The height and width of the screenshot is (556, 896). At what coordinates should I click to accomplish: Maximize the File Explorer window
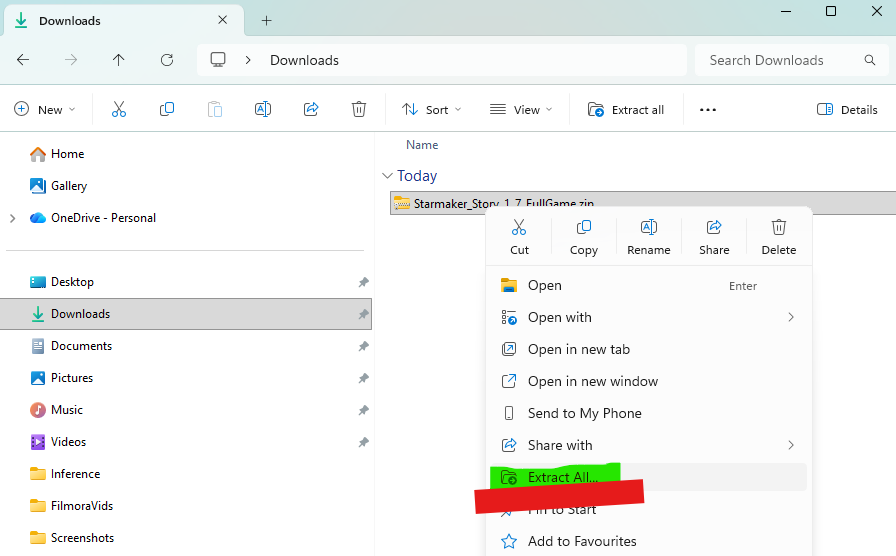[831, 11]
